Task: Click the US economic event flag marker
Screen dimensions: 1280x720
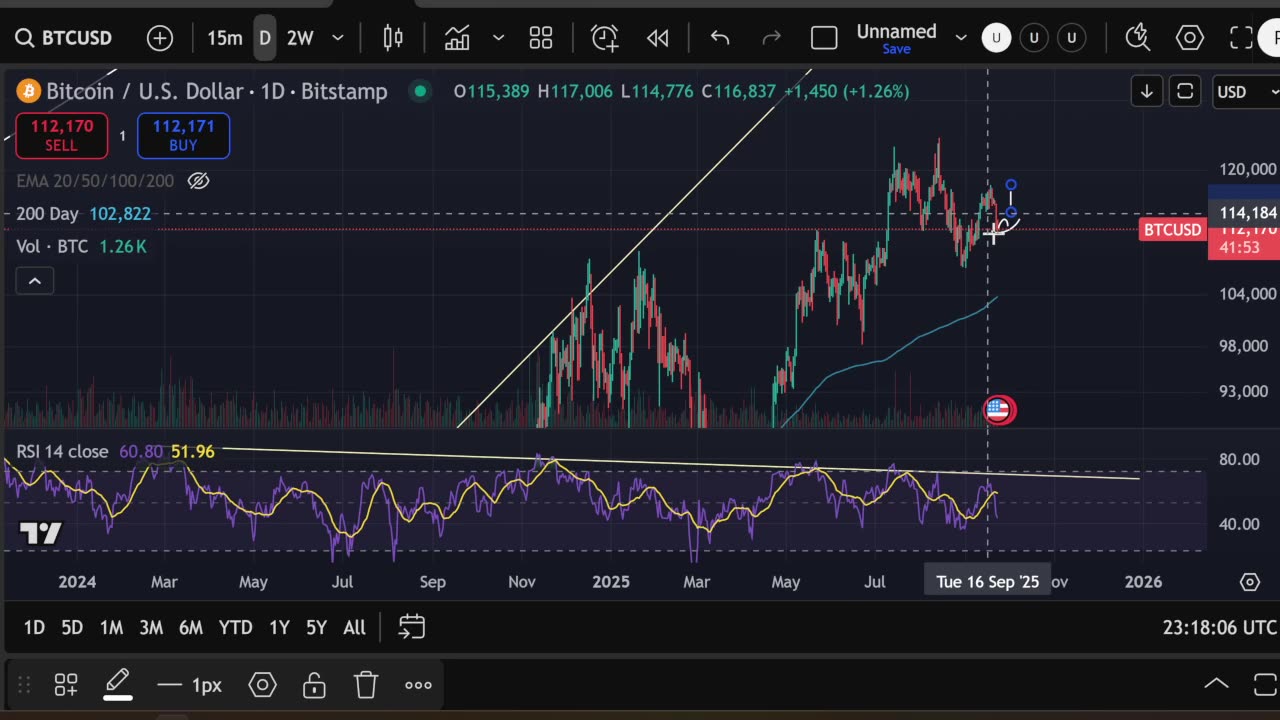Action: (x=999, y=409)
